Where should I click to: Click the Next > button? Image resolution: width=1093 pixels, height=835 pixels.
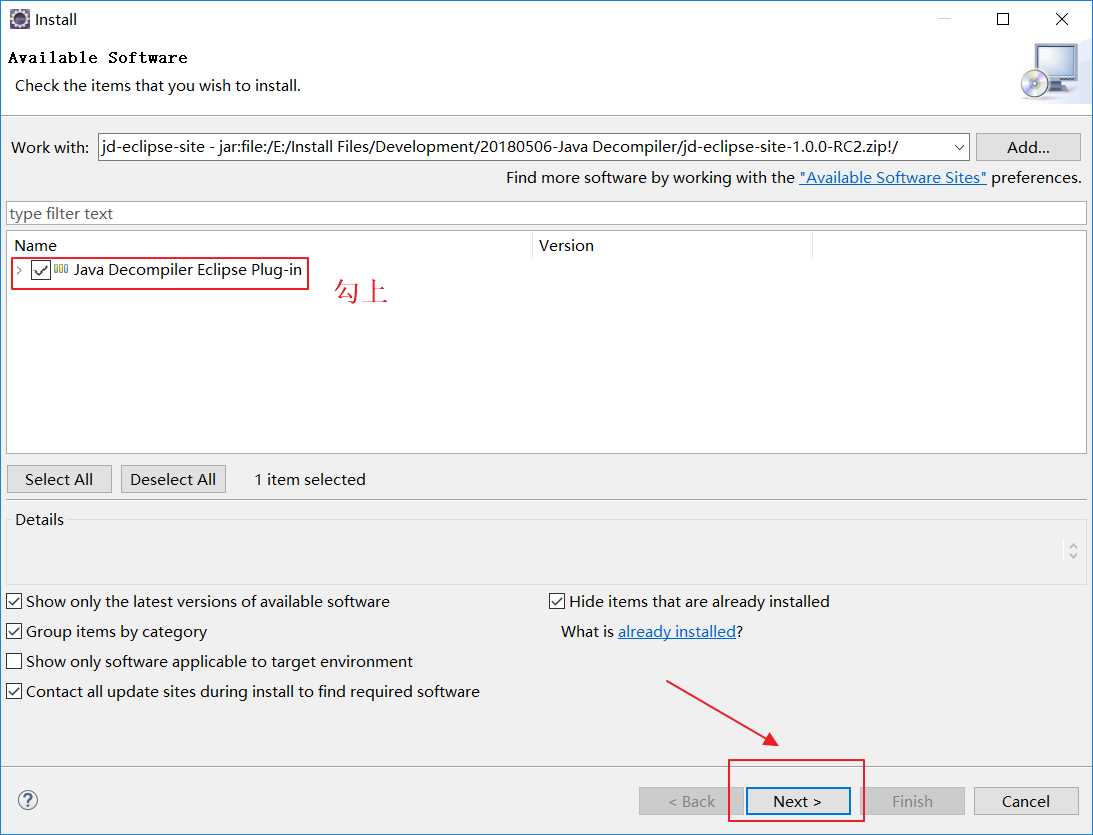798,801
